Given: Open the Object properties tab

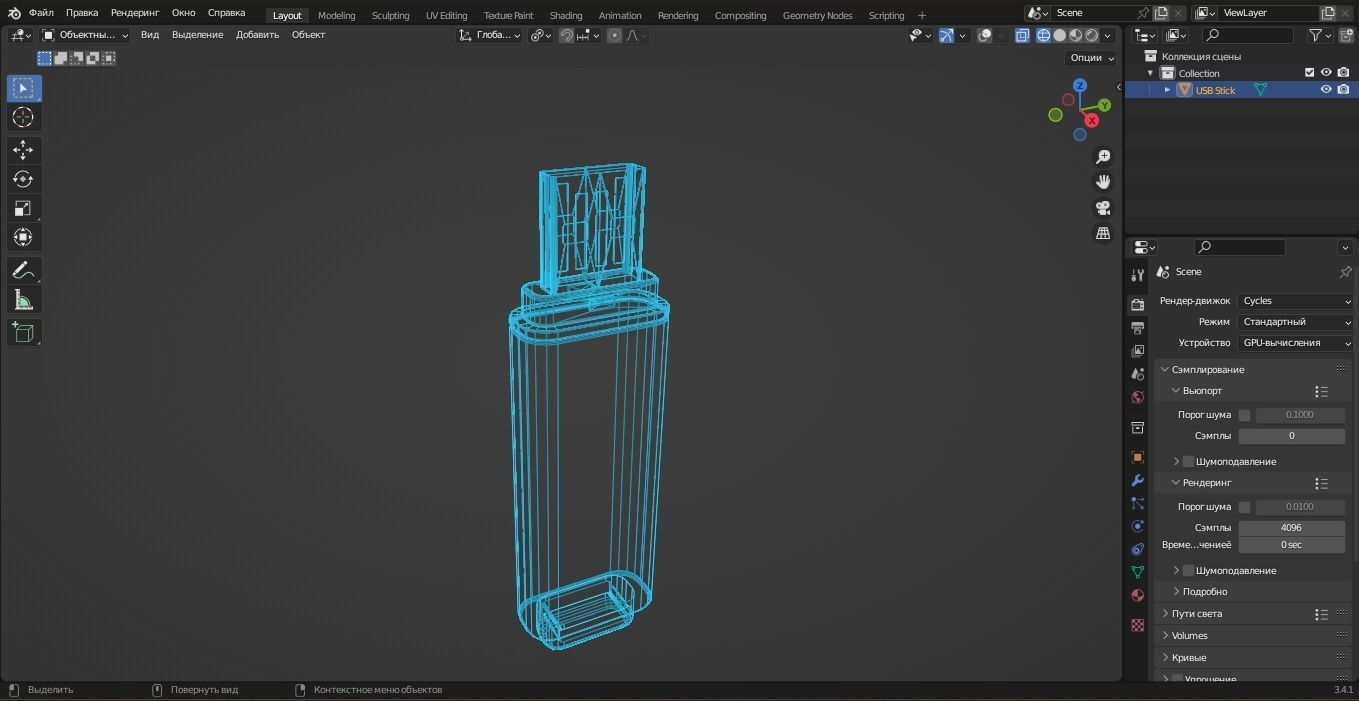Looking at the screenshot, I should (x=1137, y=458).
